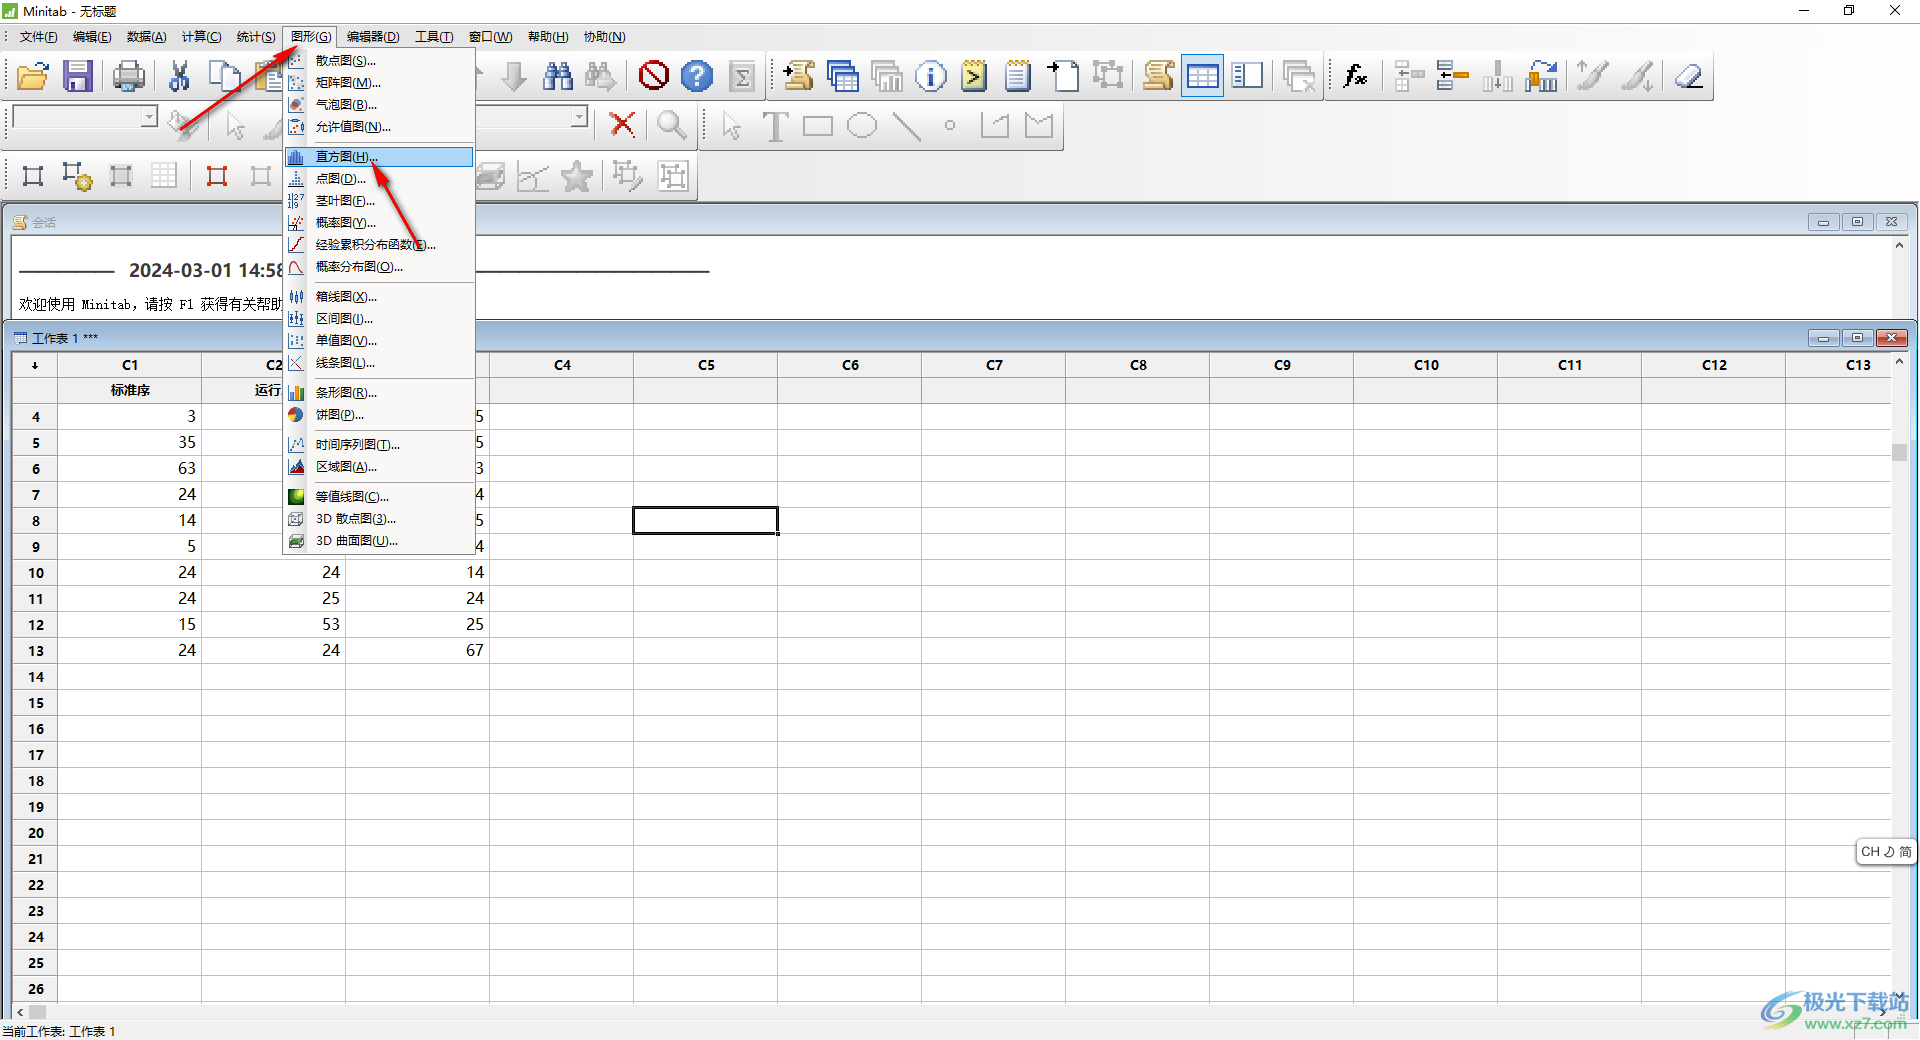Open the 帮助(H) menu
1920x1040 pixels.
point(548,37)
